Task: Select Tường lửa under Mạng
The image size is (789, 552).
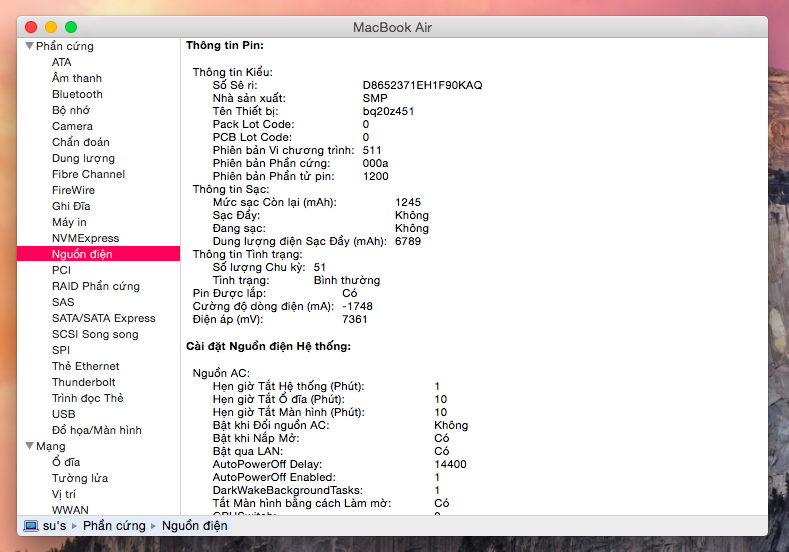Action: [x=80, y=478]
